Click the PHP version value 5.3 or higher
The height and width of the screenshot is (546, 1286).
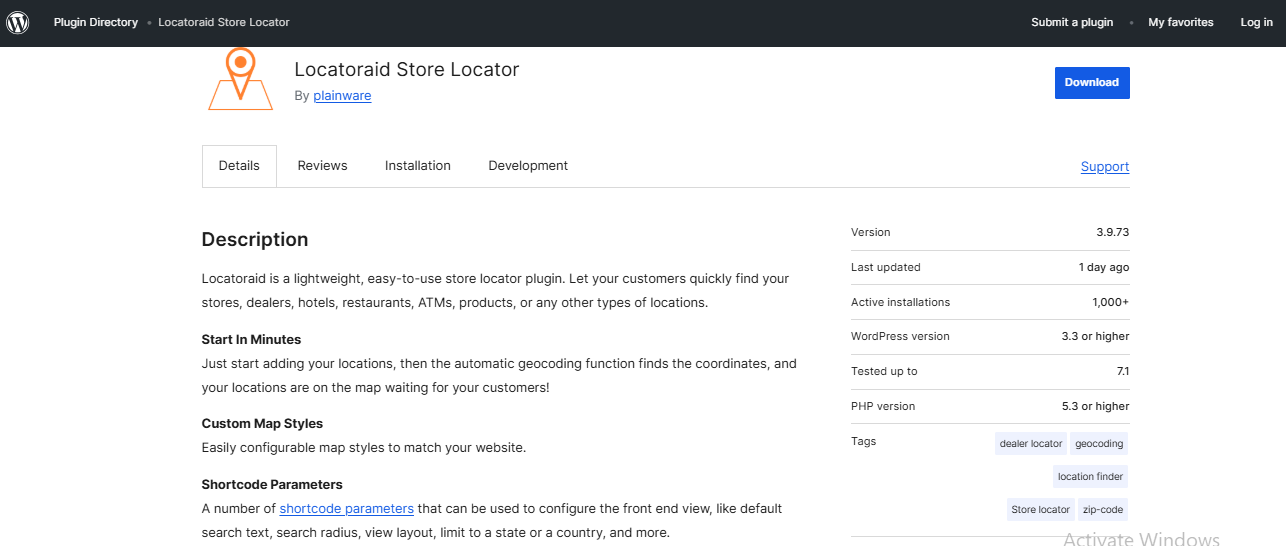point(1096,407)
